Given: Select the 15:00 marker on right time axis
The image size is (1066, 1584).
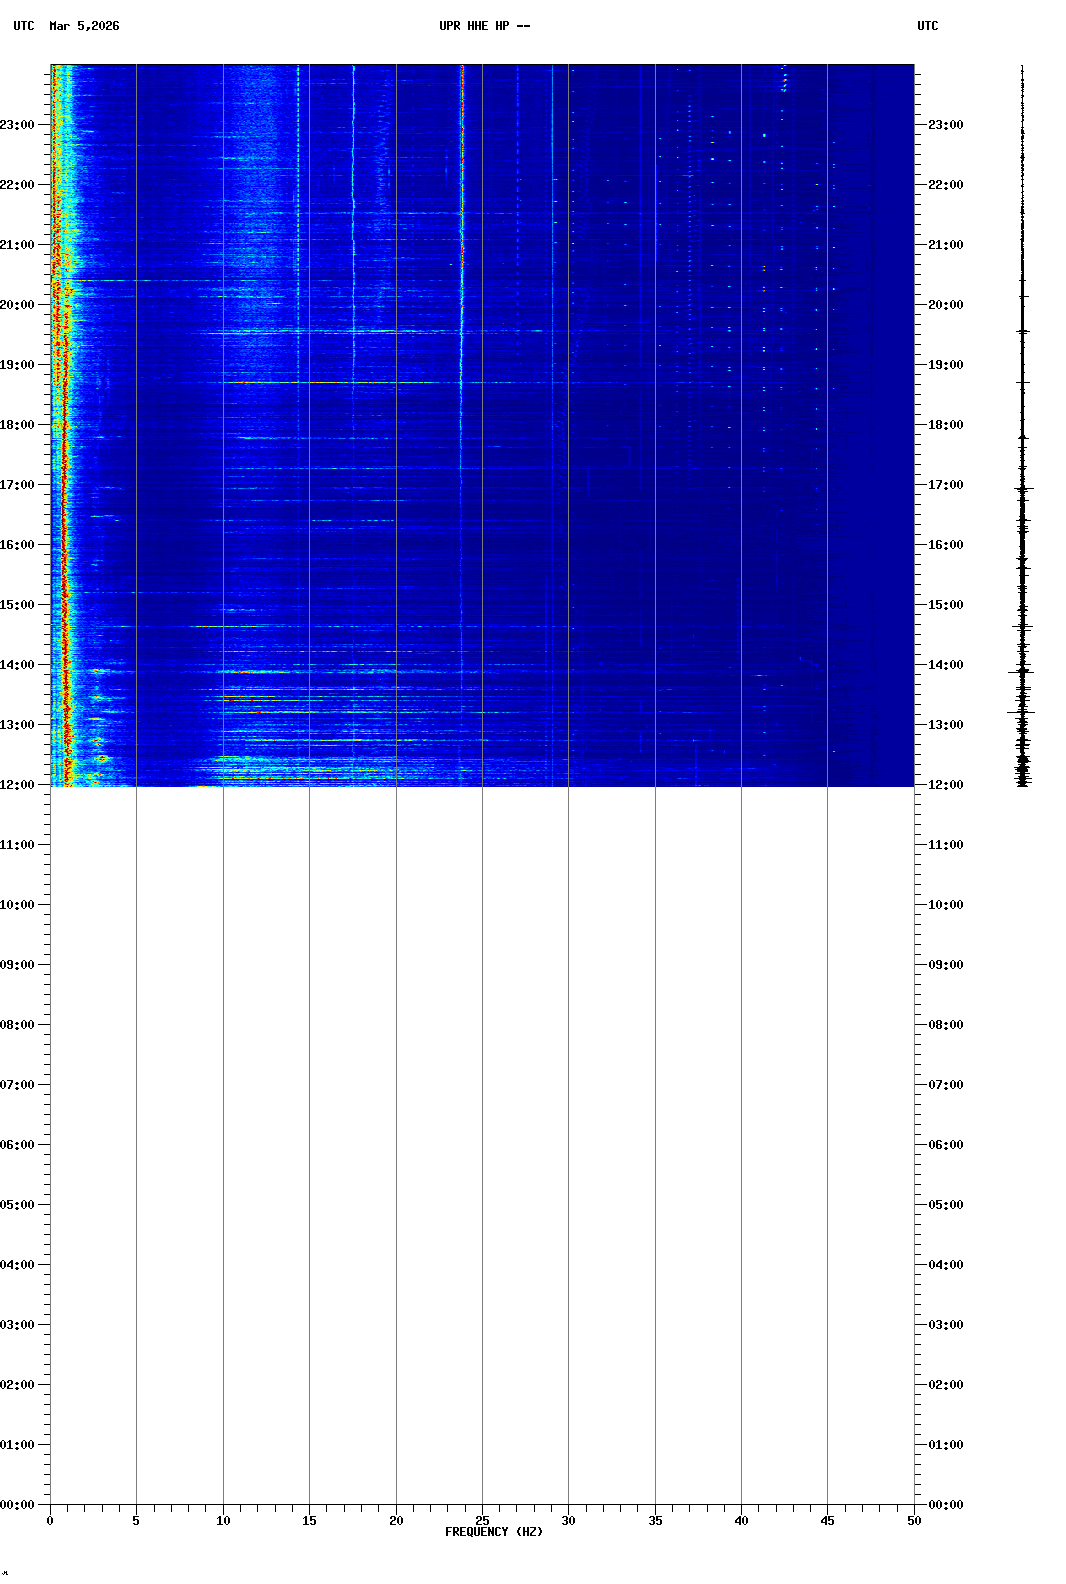Looking at the screenshot, I should click(x=945, y=605).
